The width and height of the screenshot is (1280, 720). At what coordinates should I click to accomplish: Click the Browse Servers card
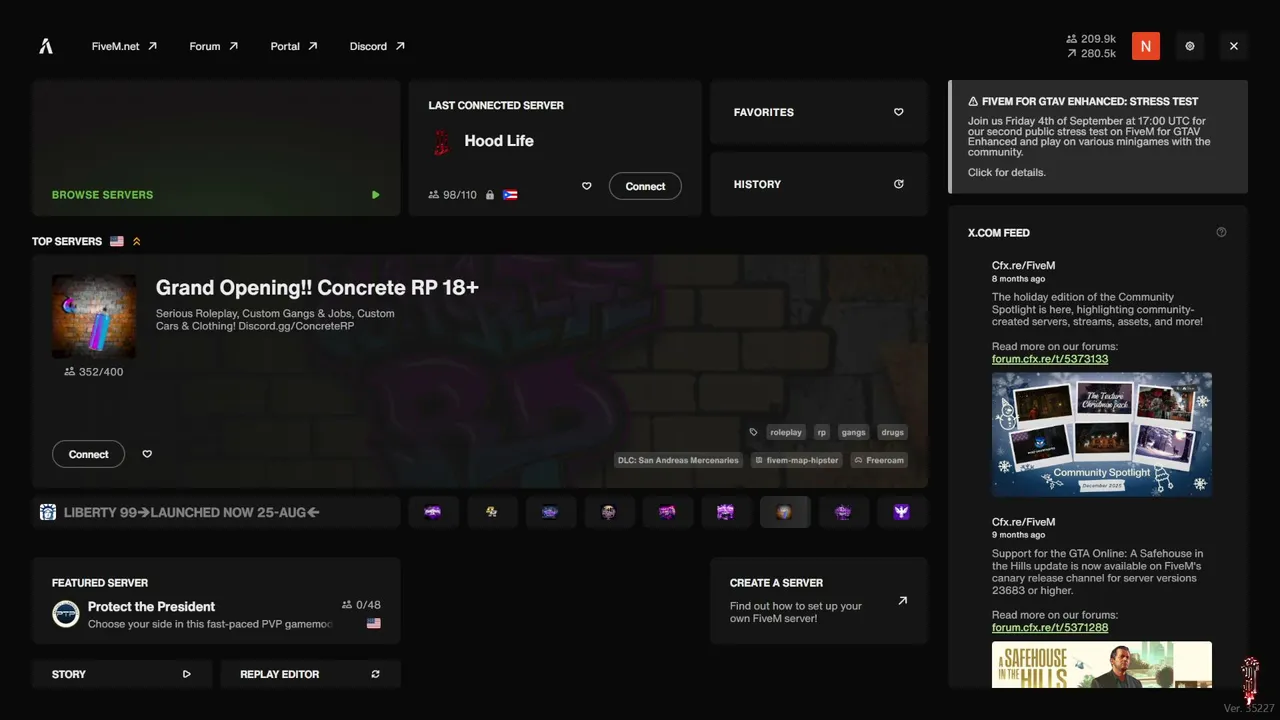point(216,148)
